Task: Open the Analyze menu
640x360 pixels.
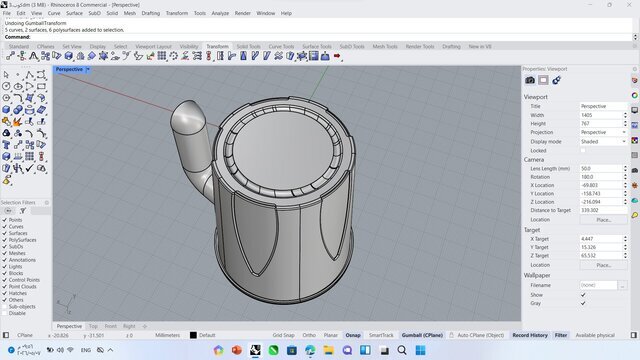Action: point(220,13)
